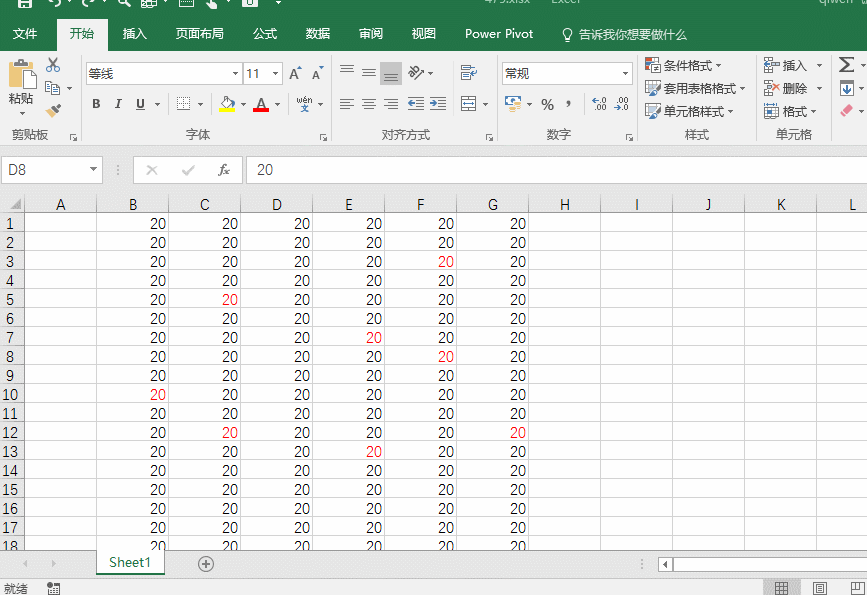
Task: Click the Format Painter brush icon
Action: [x=53, y=111]
